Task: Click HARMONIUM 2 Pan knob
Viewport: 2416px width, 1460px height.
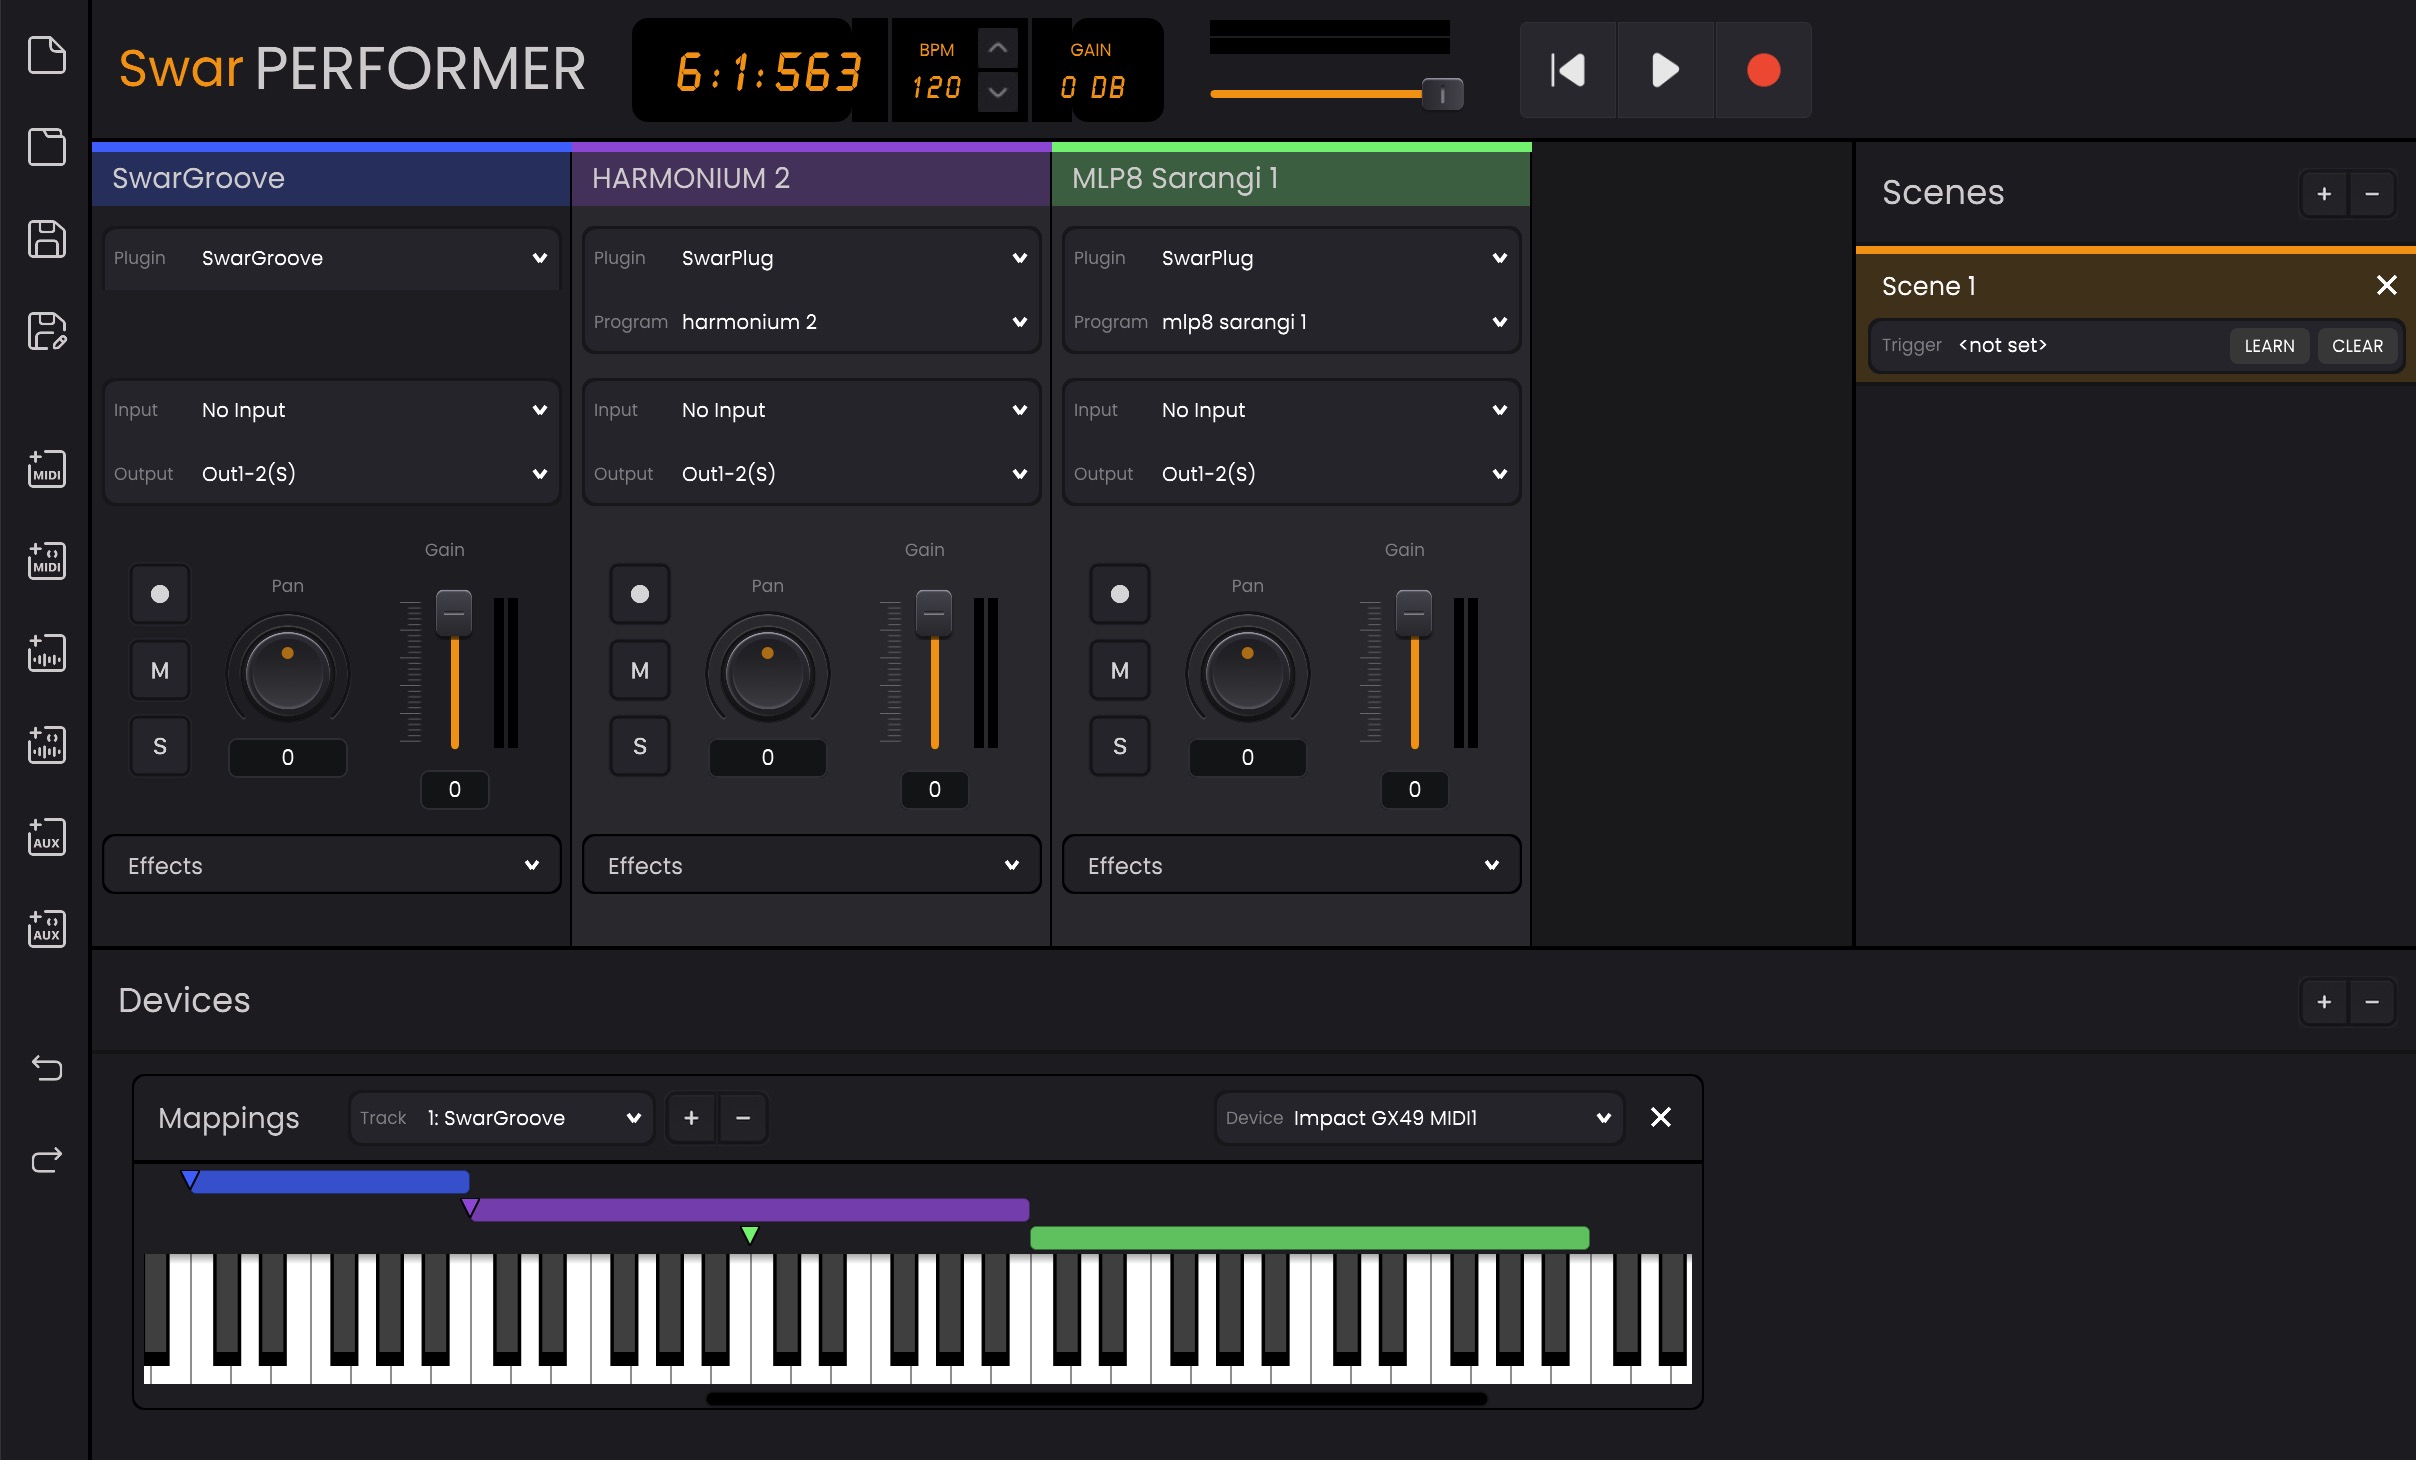Action: 767,671
